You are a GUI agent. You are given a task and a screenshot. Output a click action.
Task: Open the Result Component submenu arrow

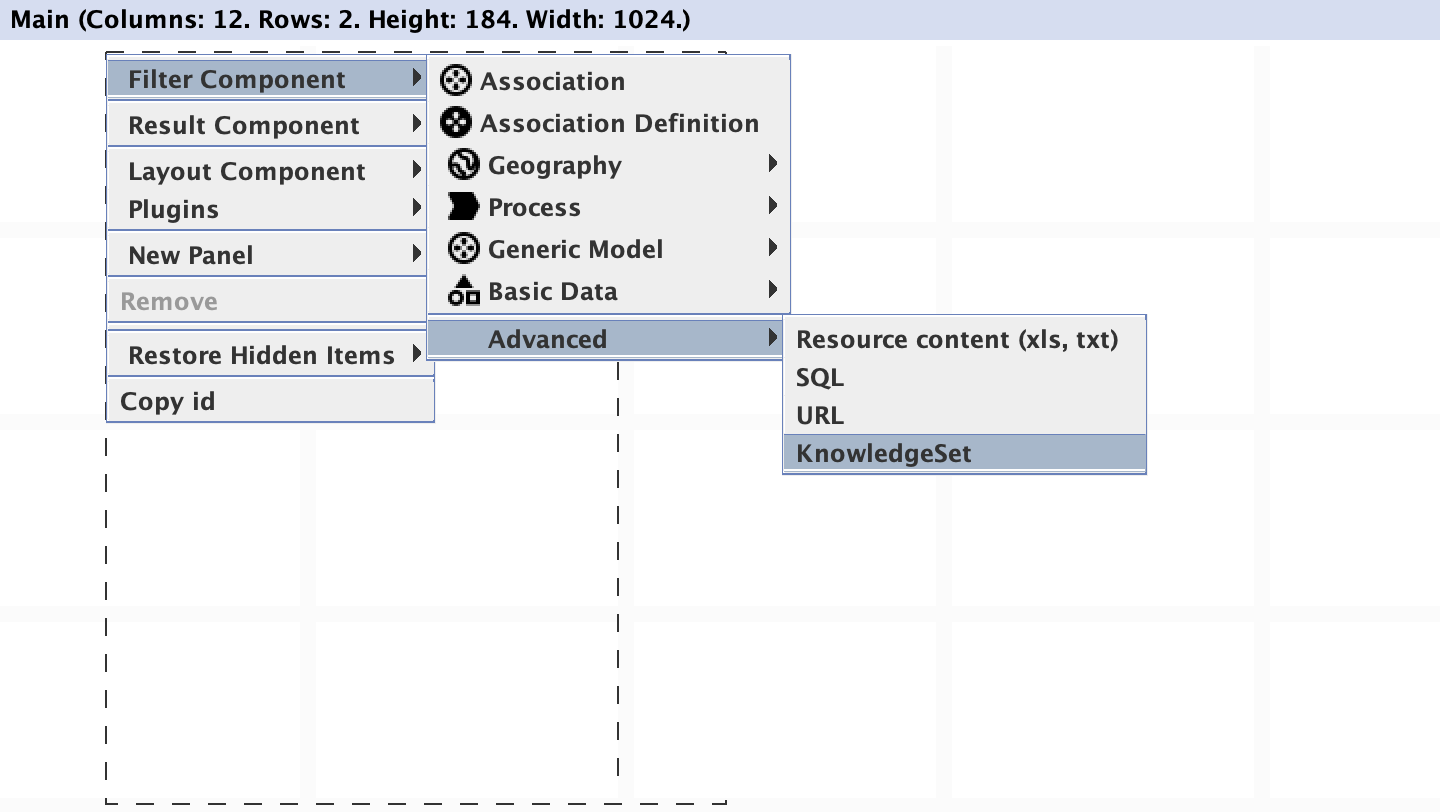416,125
